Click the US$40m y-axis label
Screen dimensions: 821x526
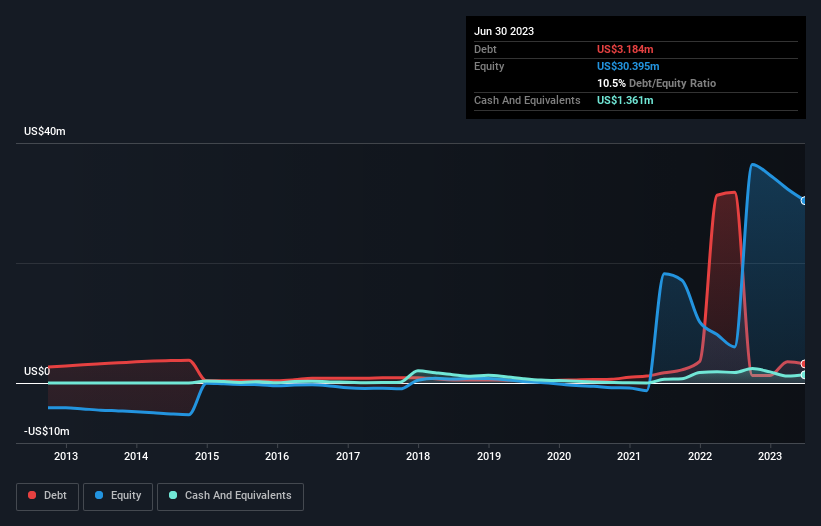45,131
